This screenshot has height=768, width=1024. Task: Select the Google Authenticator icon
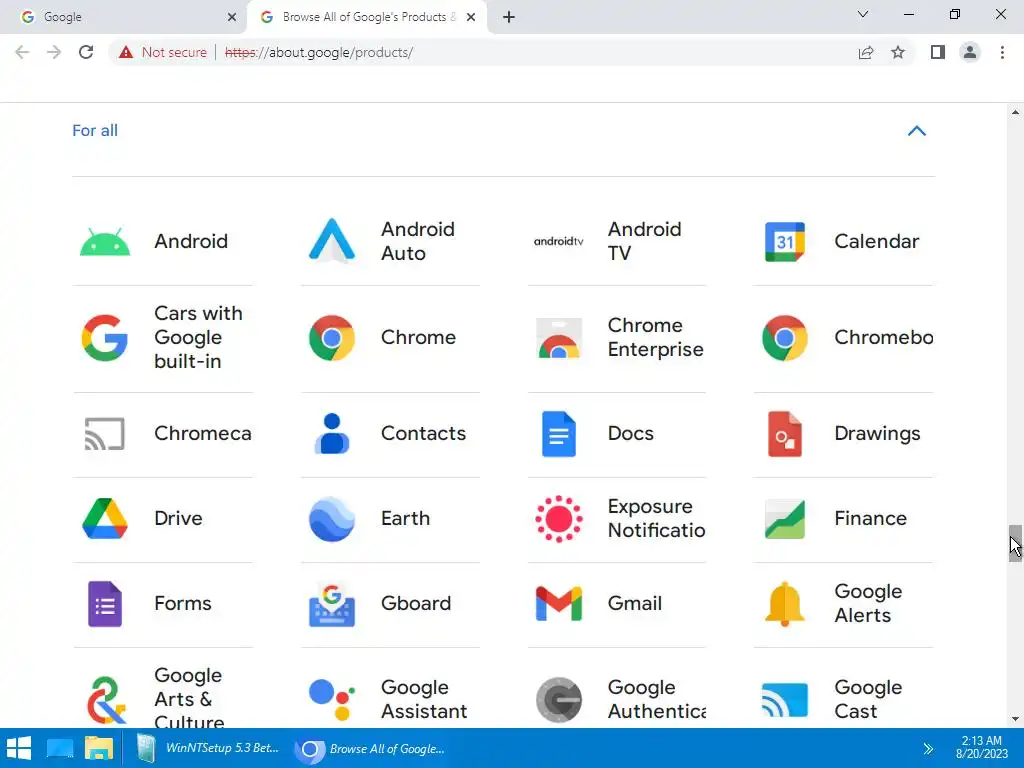point(558,700)
